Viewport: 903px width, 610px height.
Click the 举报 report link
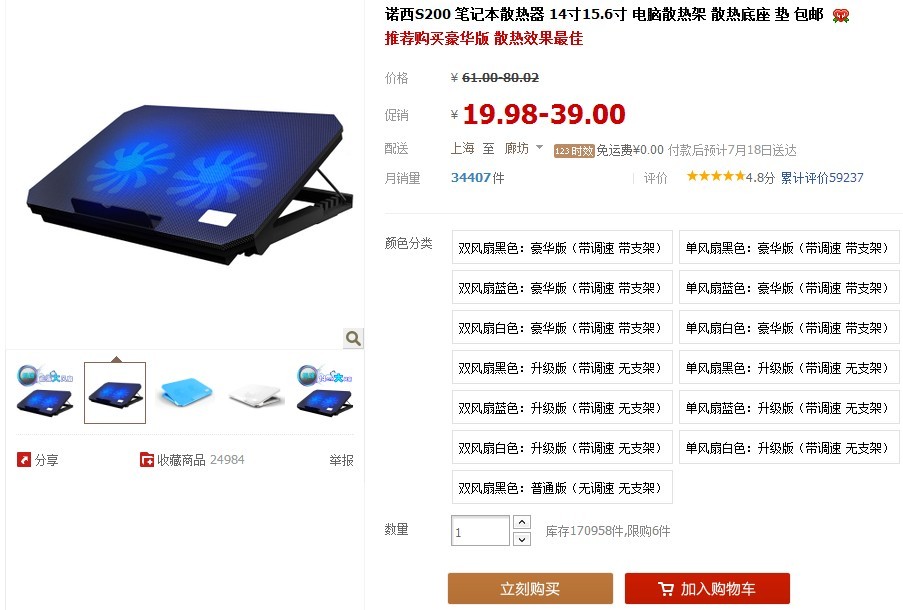pyautogui.click(x=341, y=460)
